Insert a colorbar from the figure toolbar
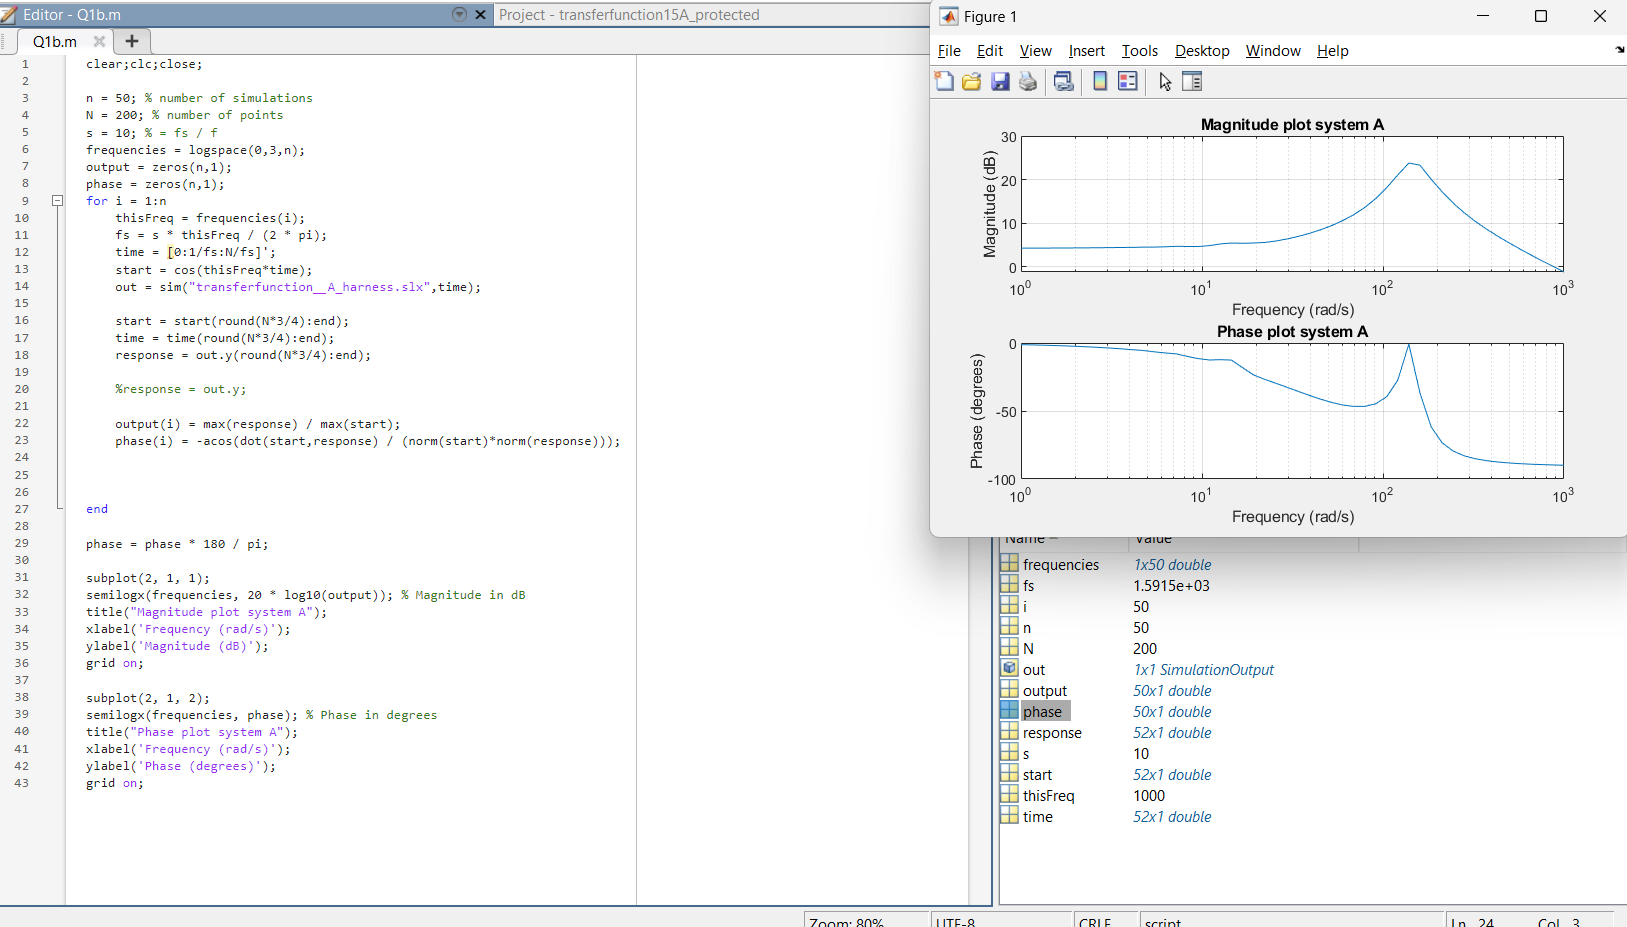Image resolution: width=1627 pixels, height=927 pixels. [1100, 82]
